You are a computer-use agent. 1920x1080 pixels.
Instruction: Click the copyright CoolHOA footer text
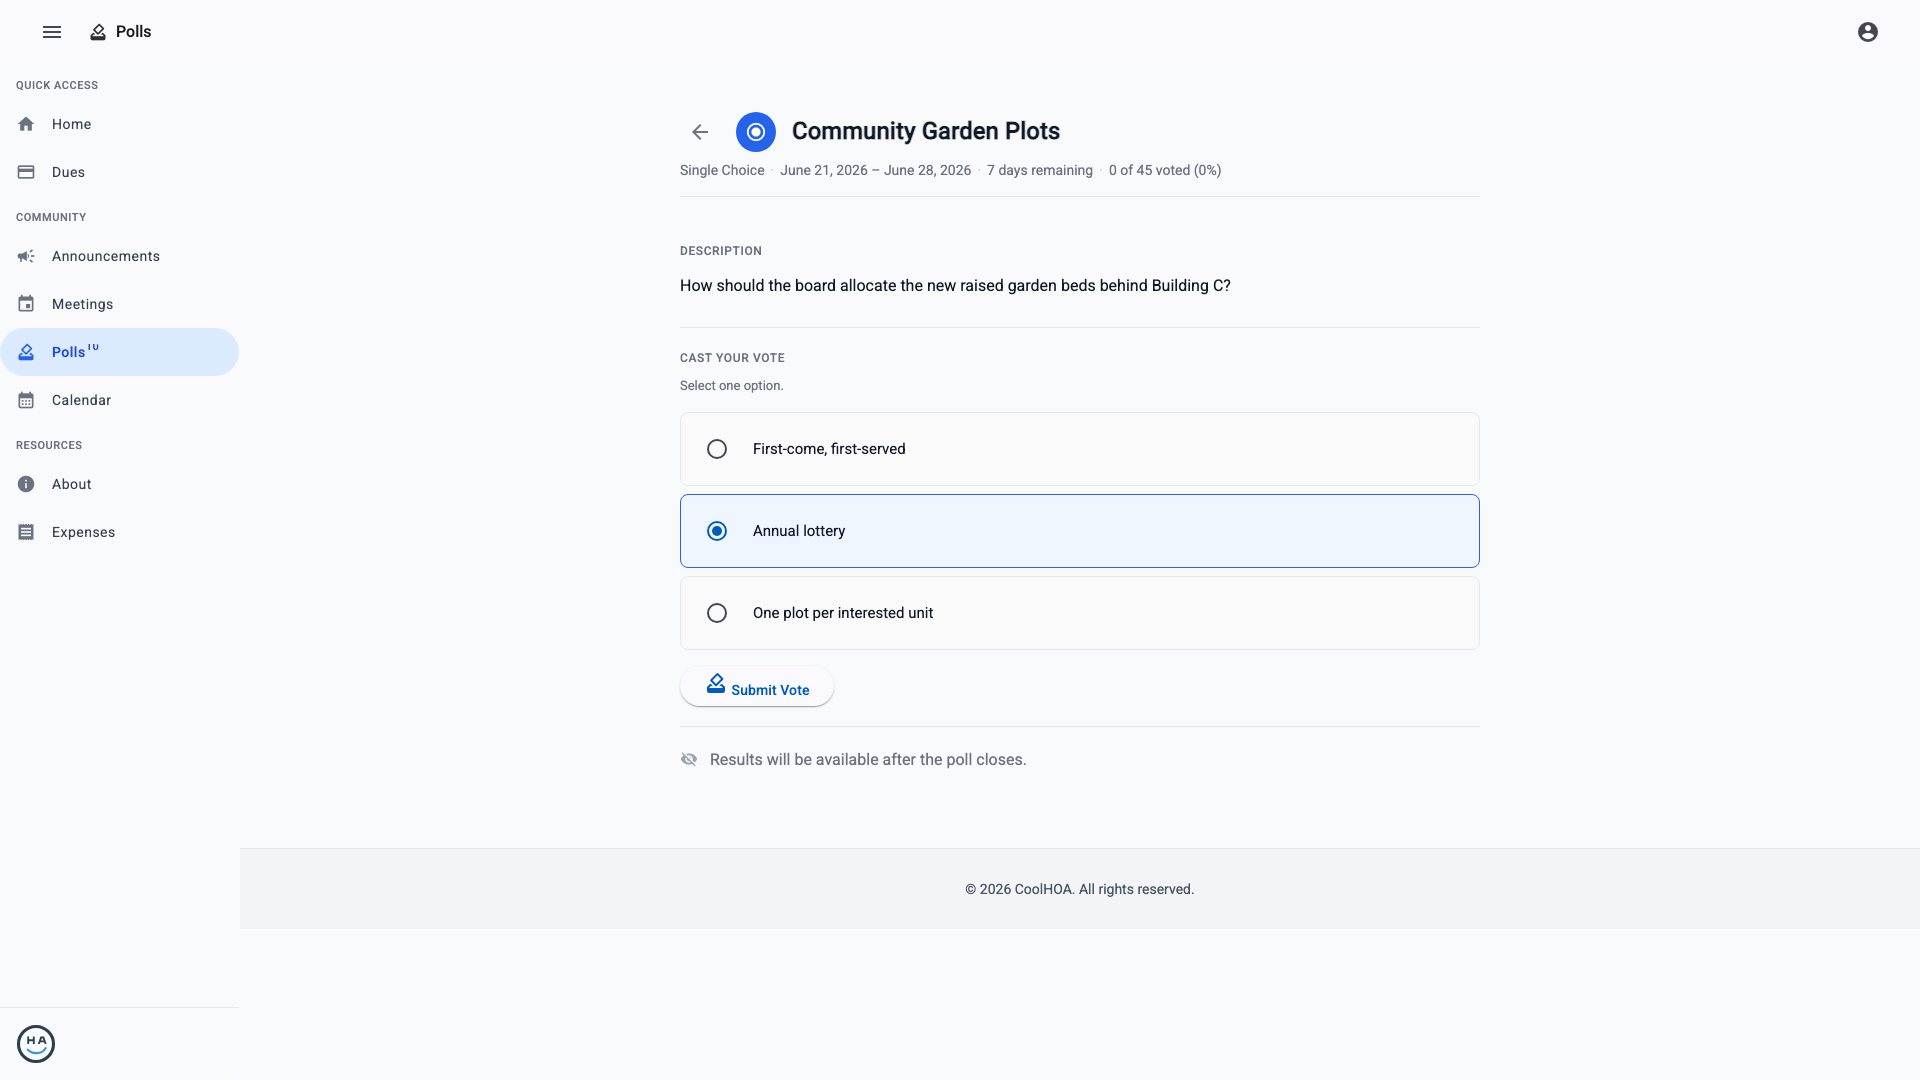tap(1079, 889)
